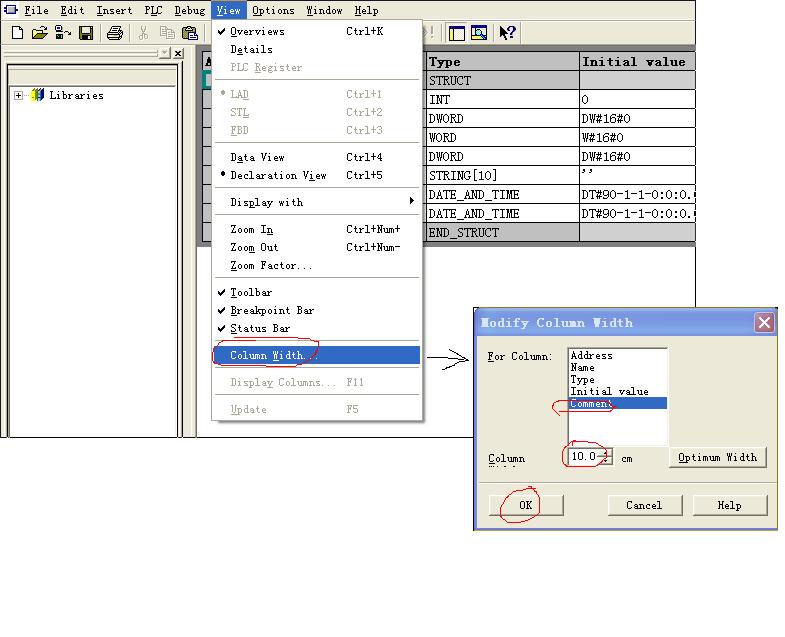
Task: Click the New file toolbar icon
Action: [x=18, y=33]
